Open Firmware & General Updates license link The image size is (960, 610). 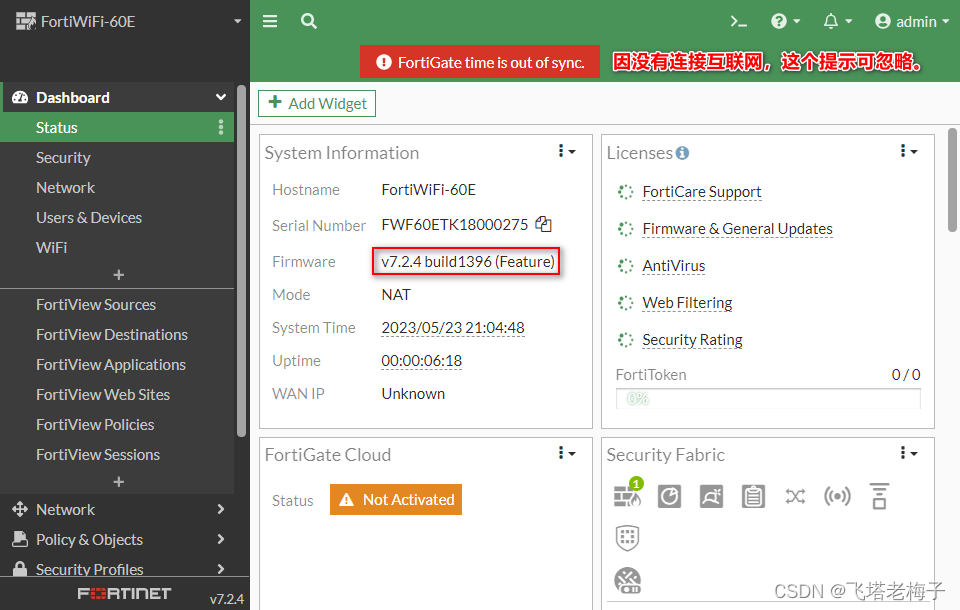737,228
